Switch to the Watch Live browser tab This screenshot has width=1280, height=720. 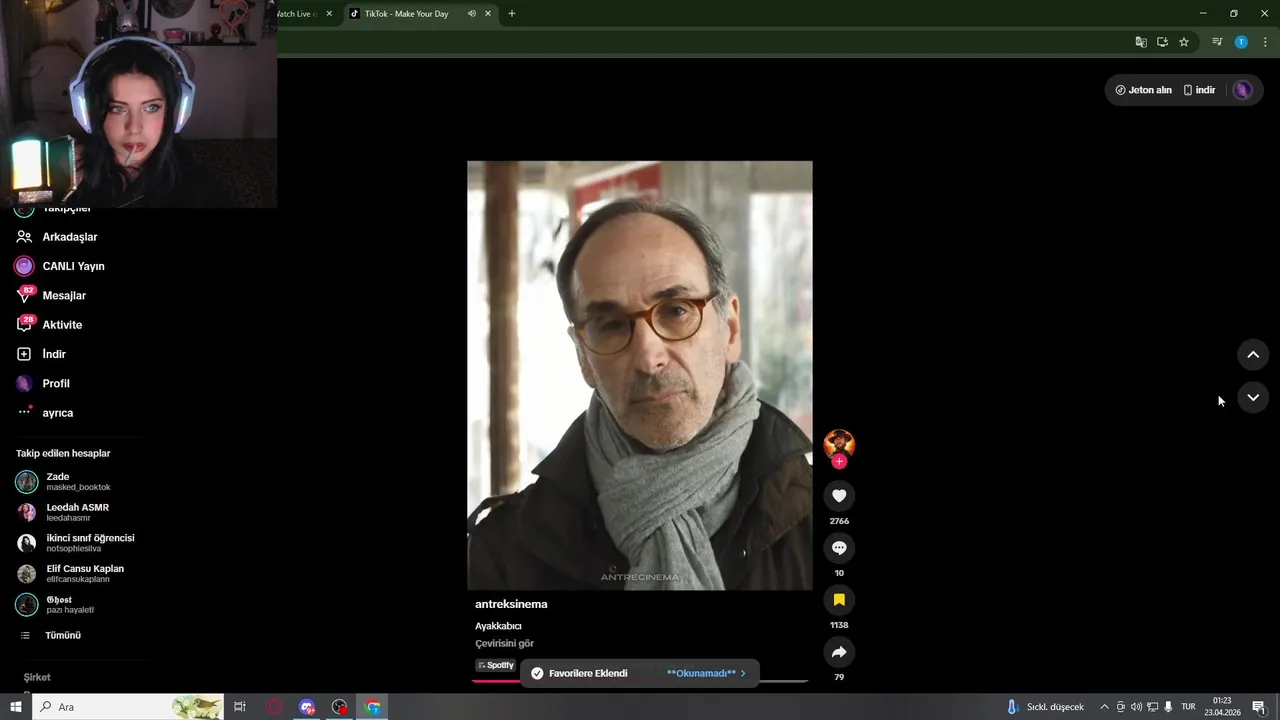point(297,14)
